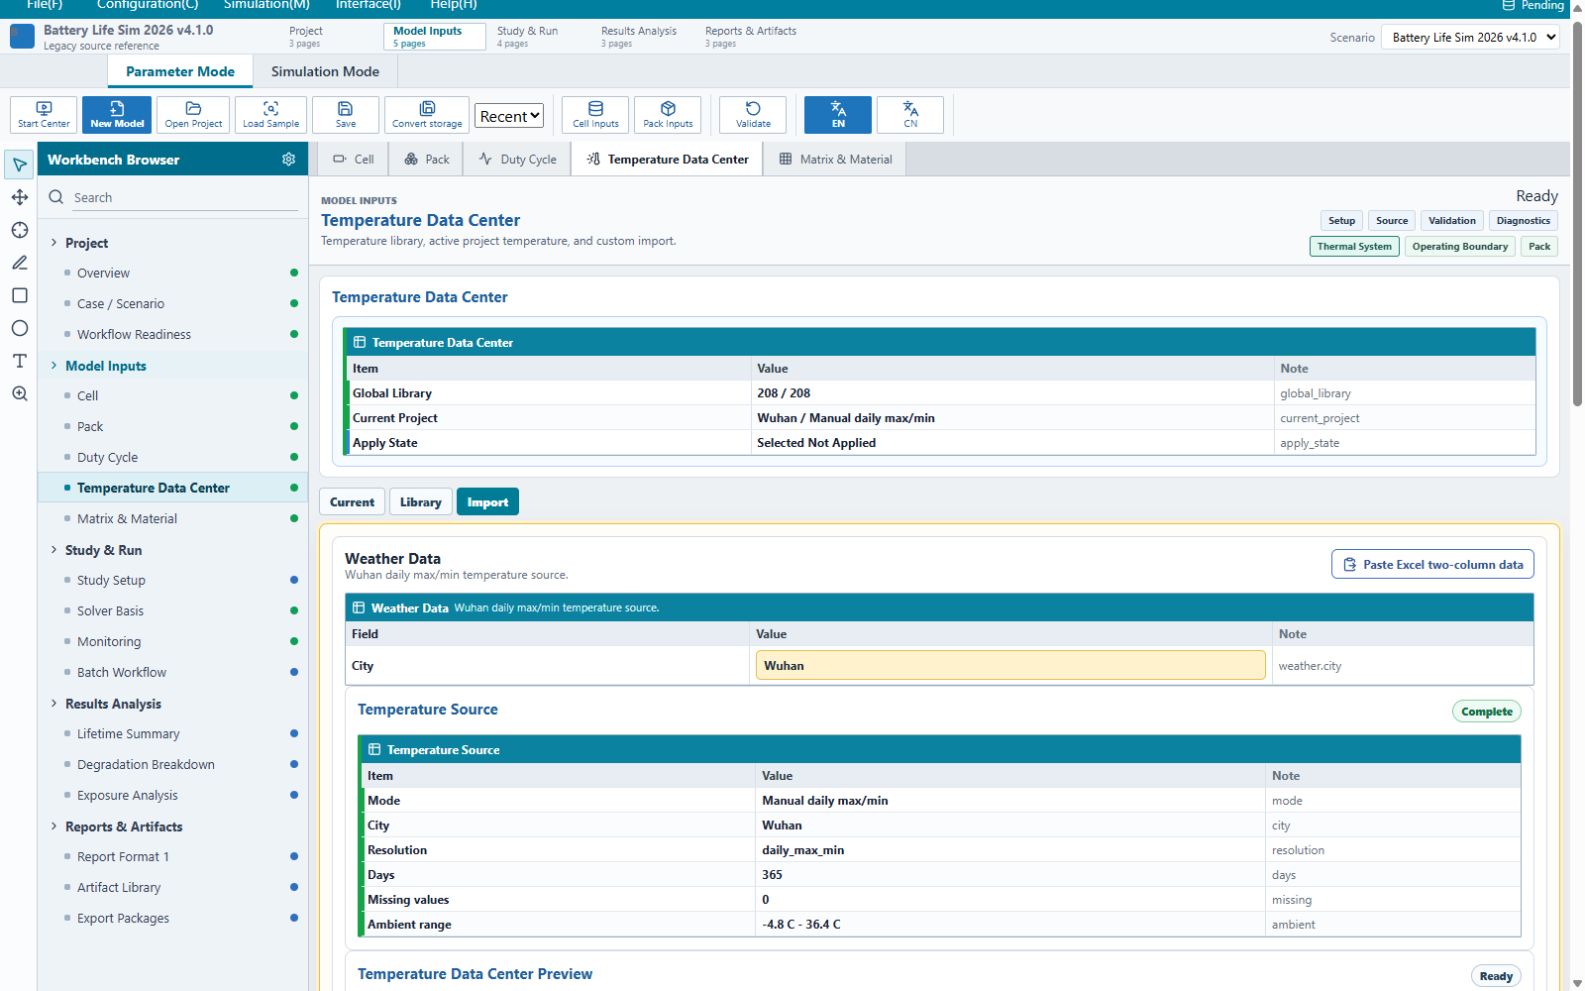Viewport: 1585px width, 991px height.
Task: Open Workbench Browser settings gear
Action: tap(289, 159)
